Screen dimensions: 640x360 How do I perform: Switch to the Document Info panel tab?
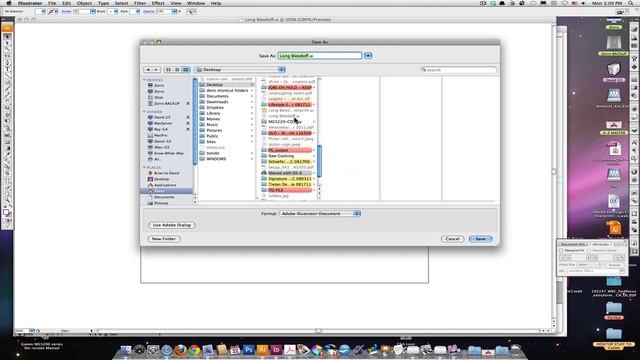click(x=573, y=244)
